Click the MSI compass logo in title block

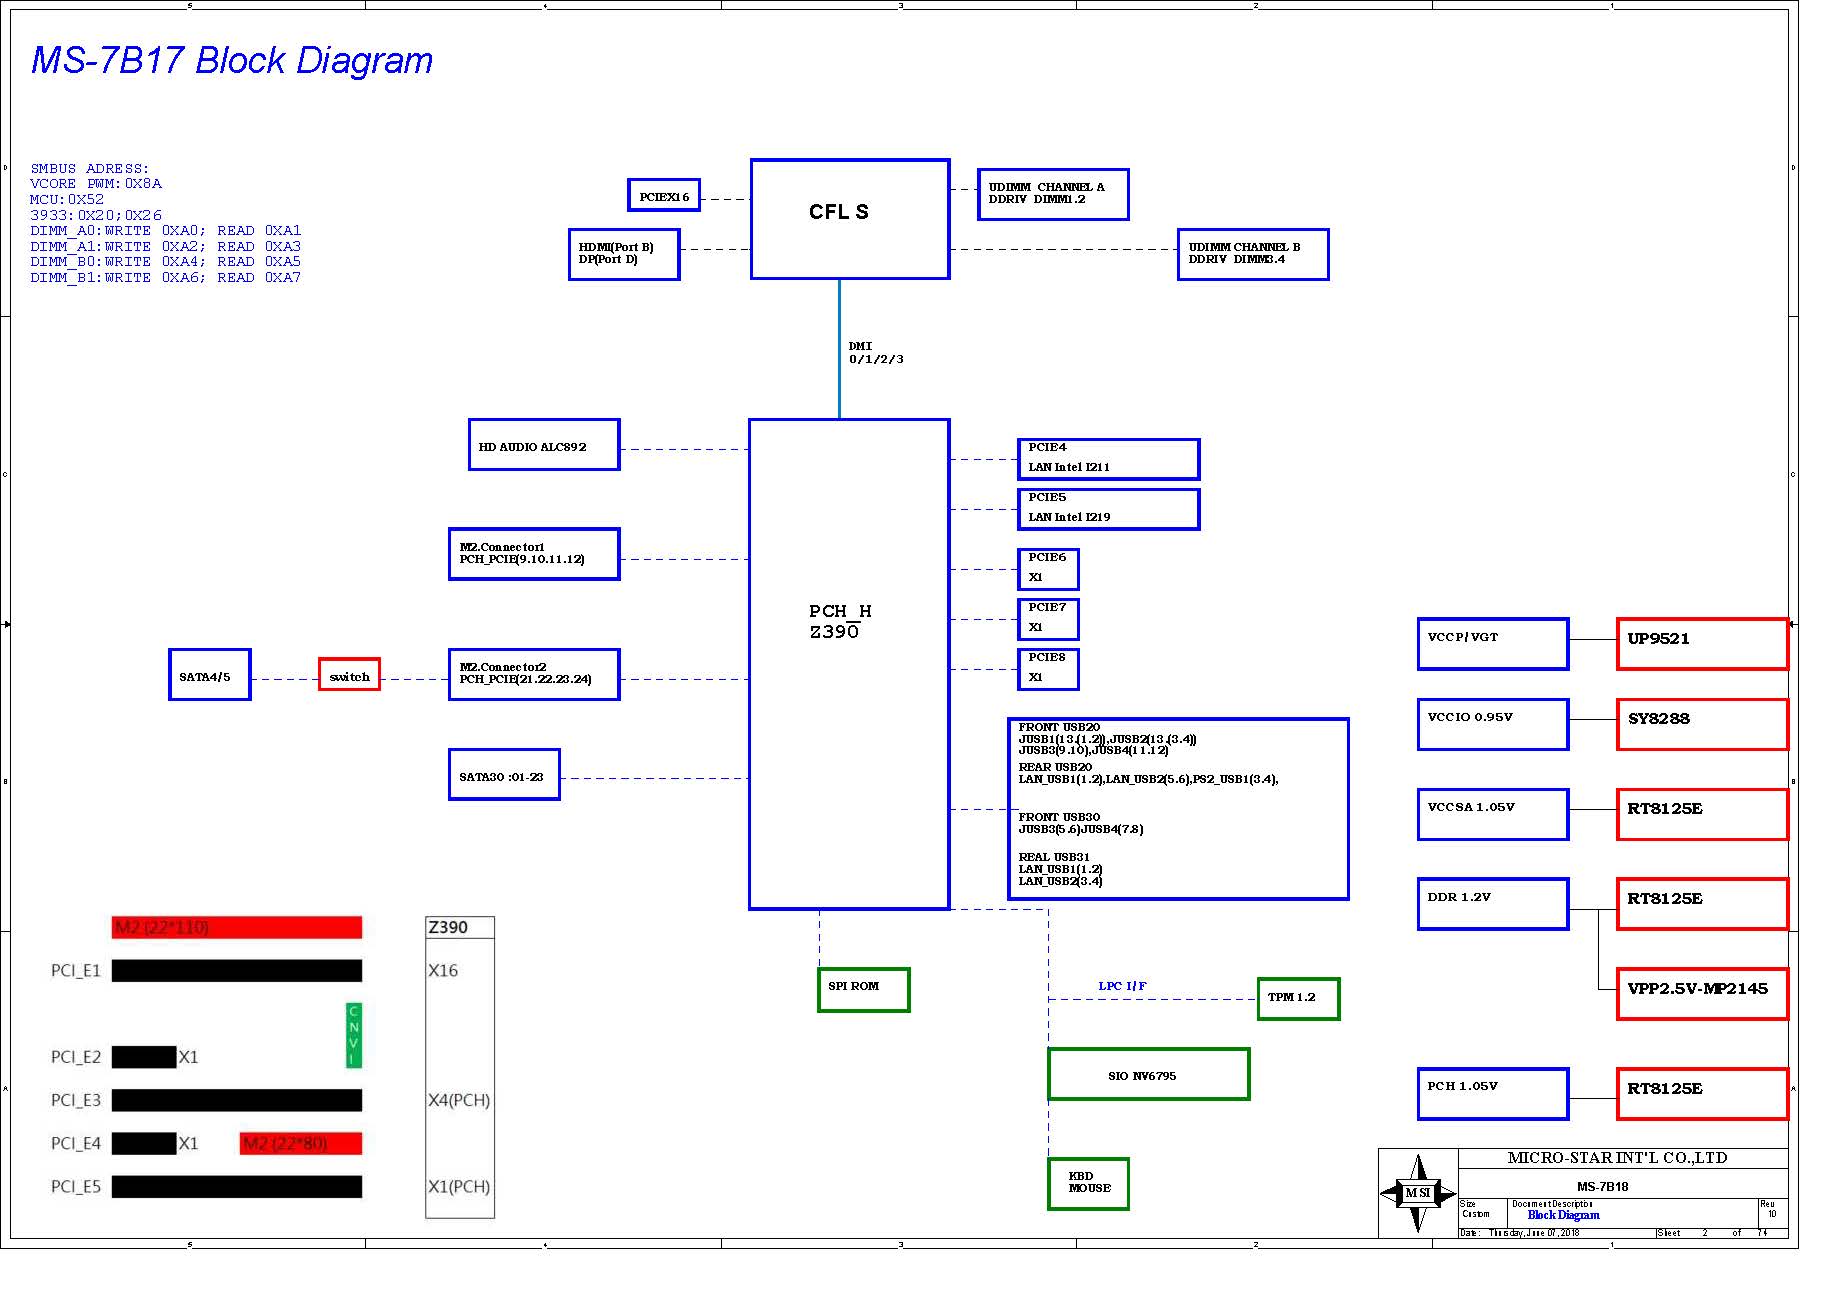1418,1193
